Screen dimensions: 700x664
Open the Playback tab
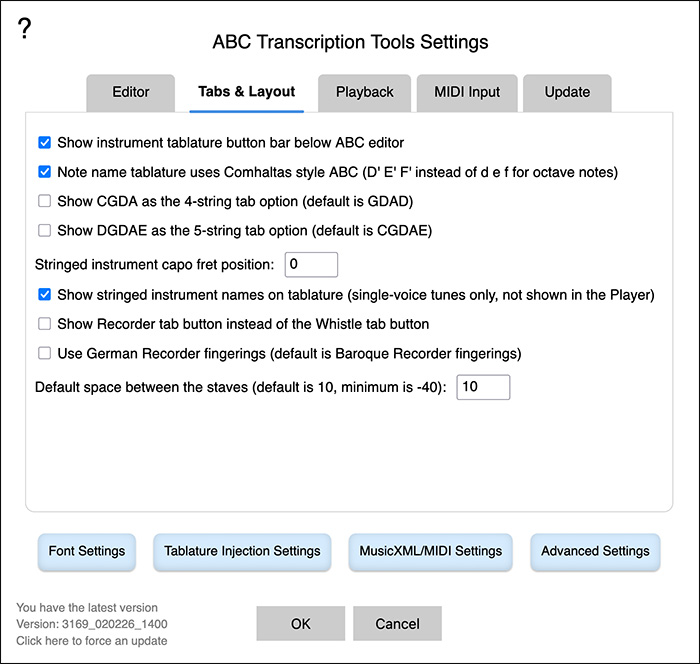[x=364, y=92]
